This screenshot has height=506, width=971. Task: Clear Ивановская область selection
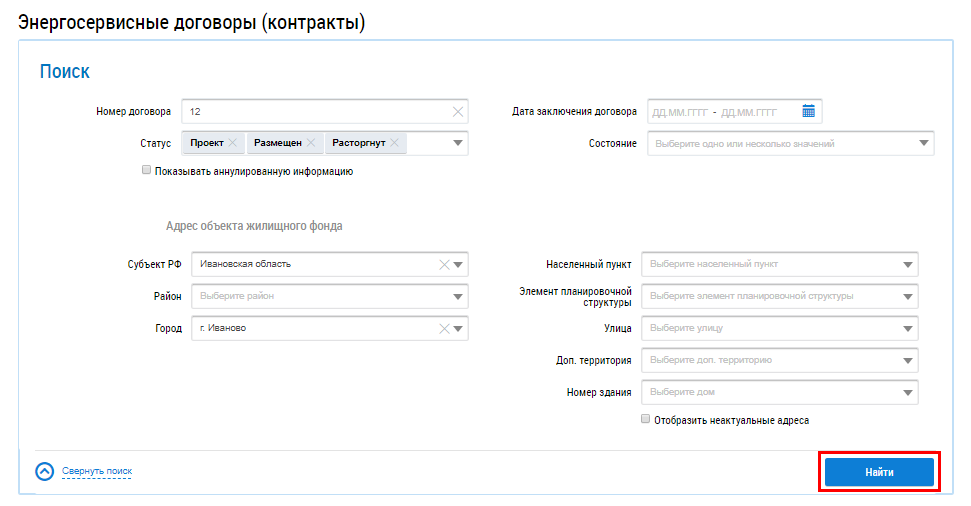[x=443, y=265]
